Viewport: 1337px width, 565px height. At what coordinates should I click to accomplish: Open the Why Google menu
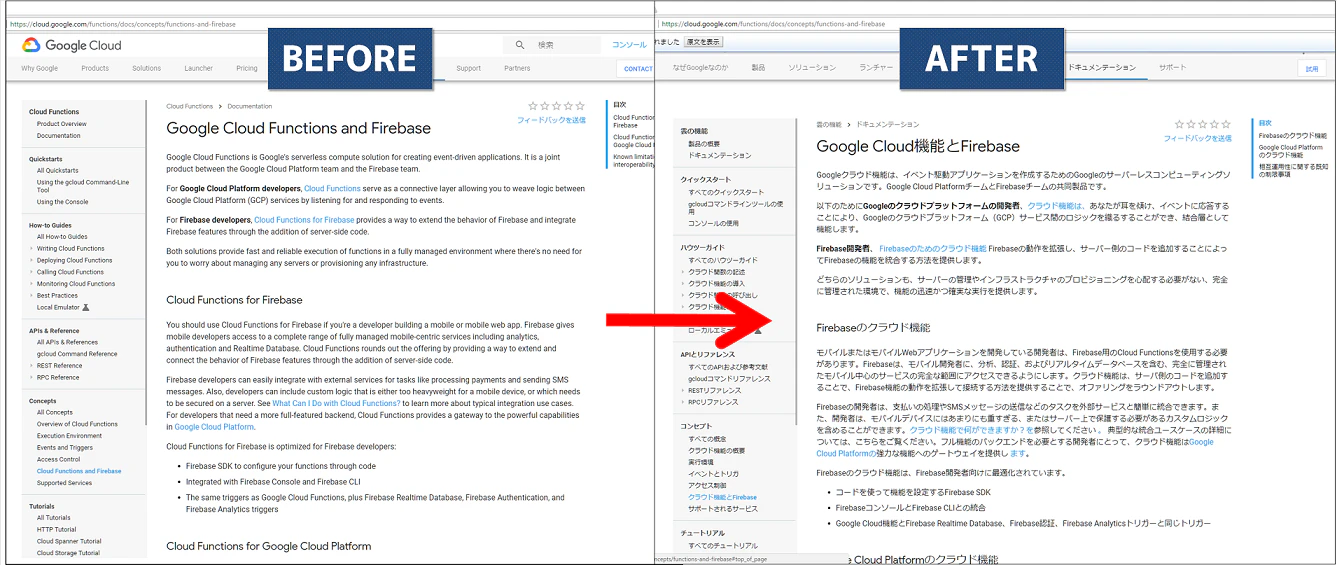click(40, 69)
